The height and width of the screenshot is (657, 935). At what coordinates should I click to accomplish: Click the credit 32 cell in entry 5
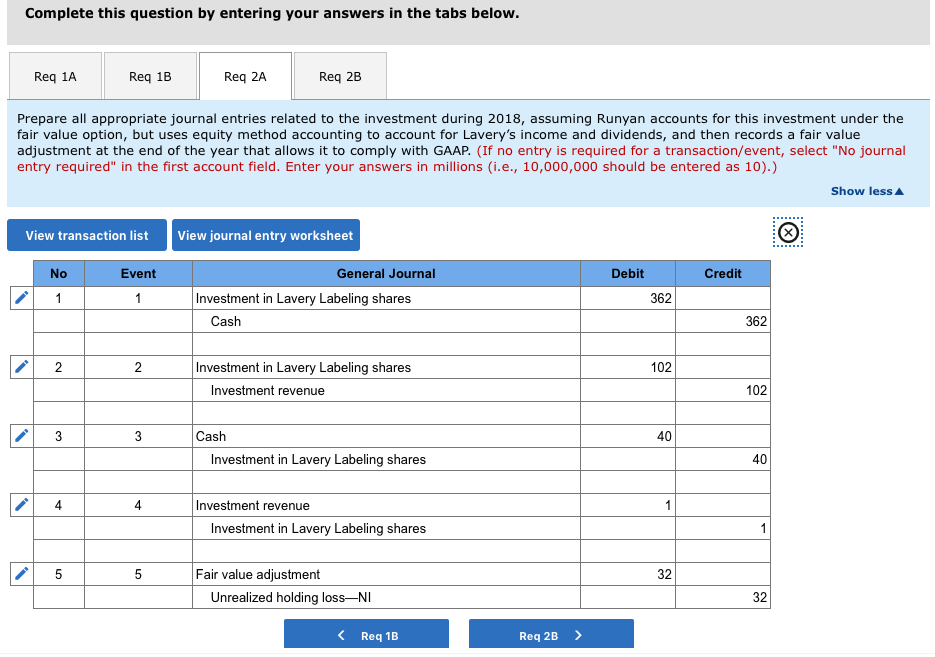pyautogui.click(x=723, y=597)
